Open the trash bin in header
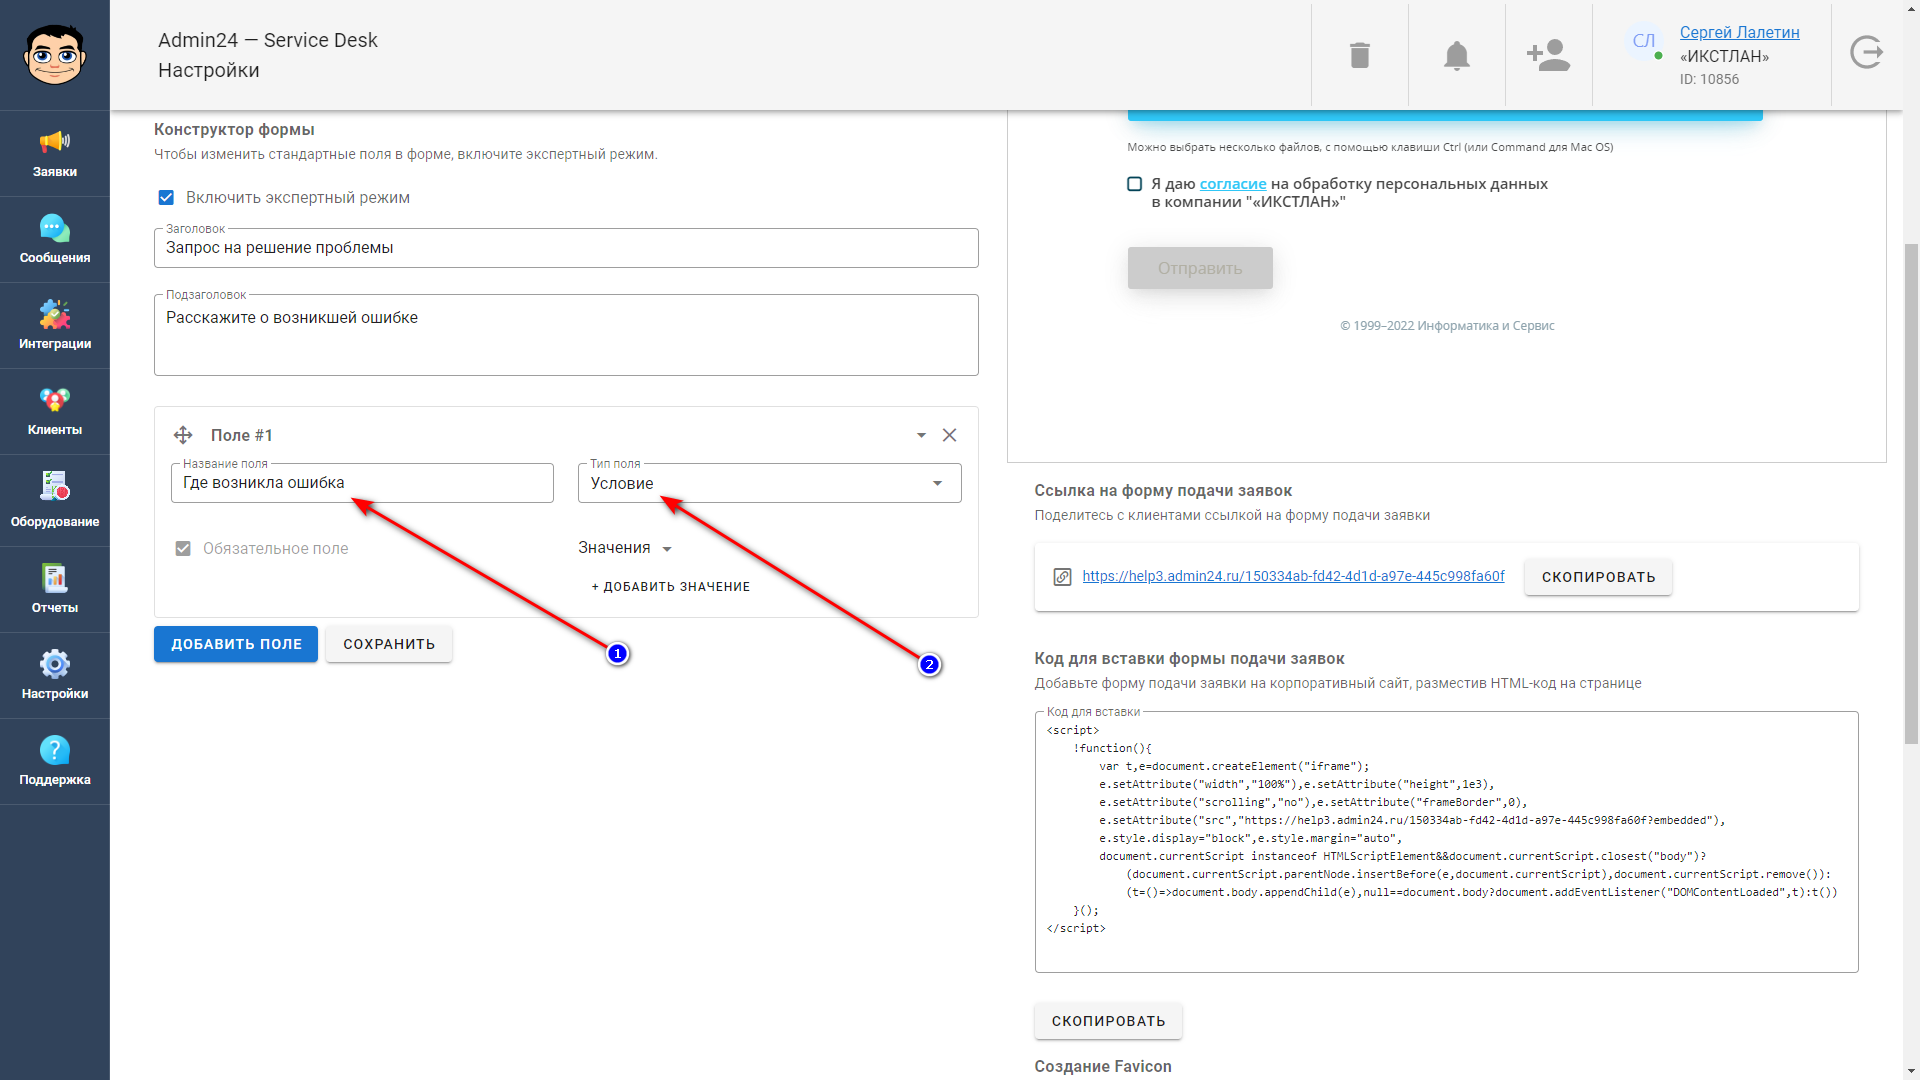Screen dimensions: 1920x1080 (x=1359, y=55)
